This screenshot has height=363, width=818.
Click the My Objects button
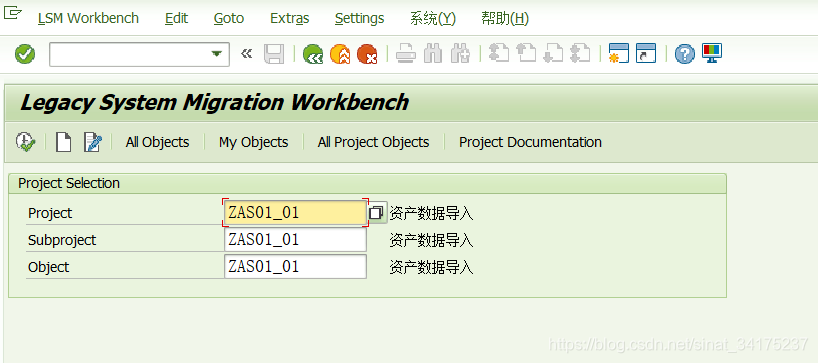point(254,142)
